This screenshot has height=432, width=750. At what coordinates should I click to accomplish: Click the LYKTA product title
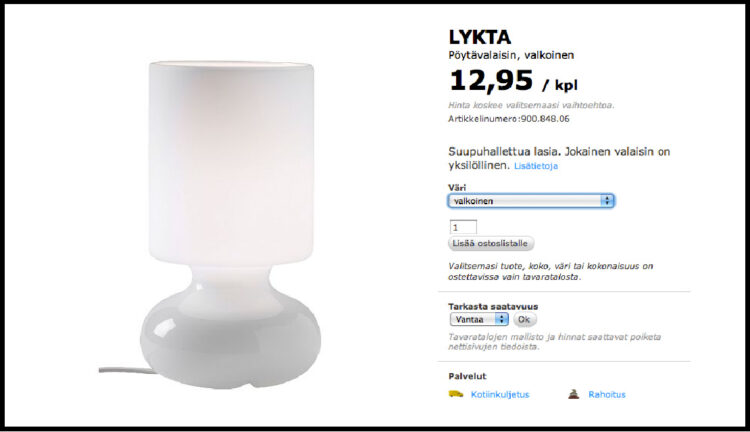click(480, 37)
